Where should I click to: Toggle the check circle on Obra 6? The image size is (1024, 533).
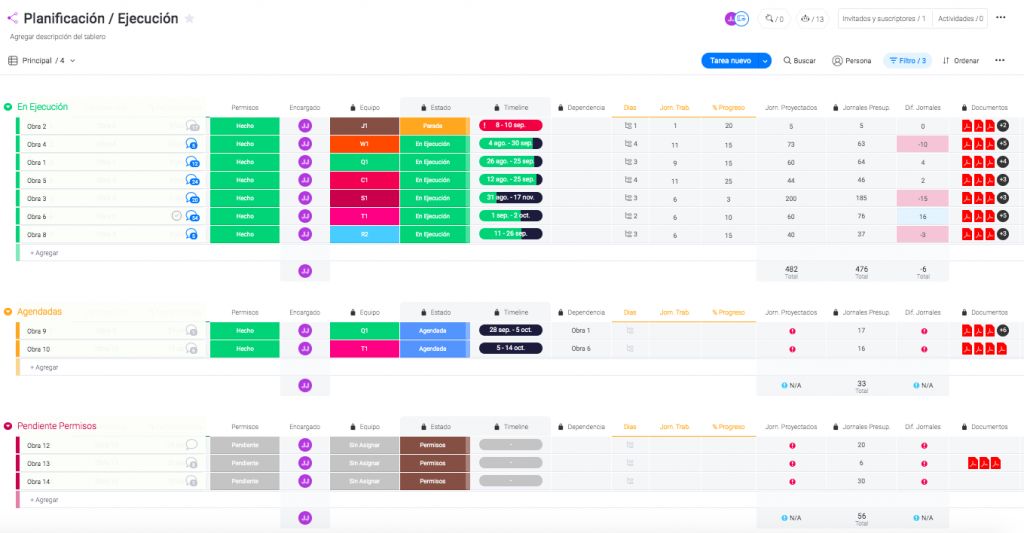(x=177, y=216)
